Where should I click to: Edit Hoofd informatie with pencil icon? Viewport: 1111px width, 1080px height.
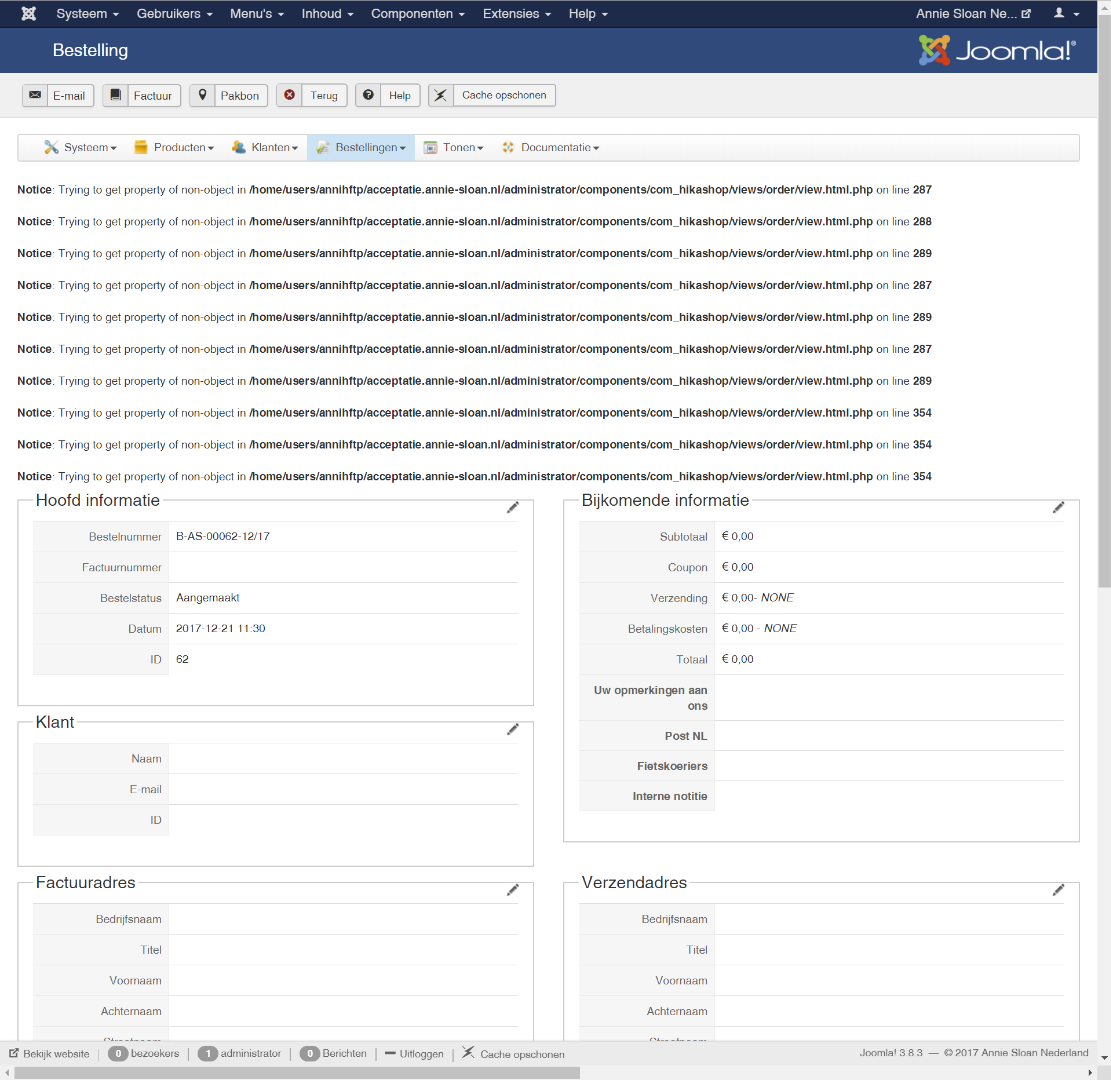click(513, 507)
